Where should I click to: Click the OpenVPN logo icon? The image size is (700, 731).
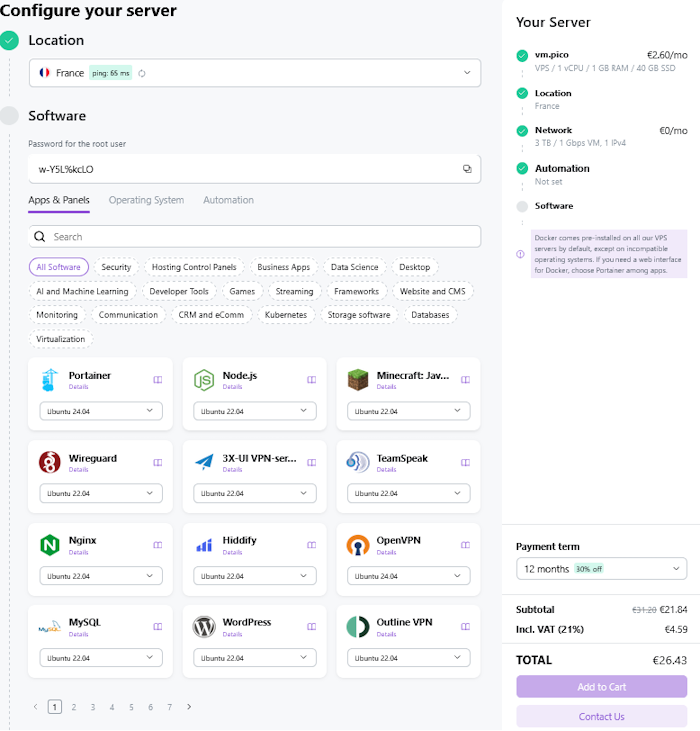click(358, 545)
